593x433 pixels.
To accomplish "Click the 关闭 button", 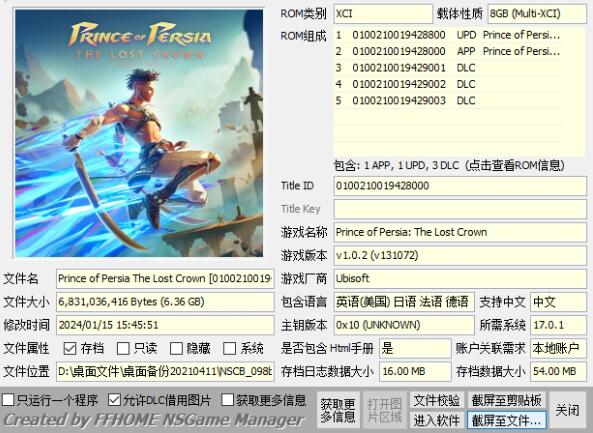I will (x=568, y=410).
